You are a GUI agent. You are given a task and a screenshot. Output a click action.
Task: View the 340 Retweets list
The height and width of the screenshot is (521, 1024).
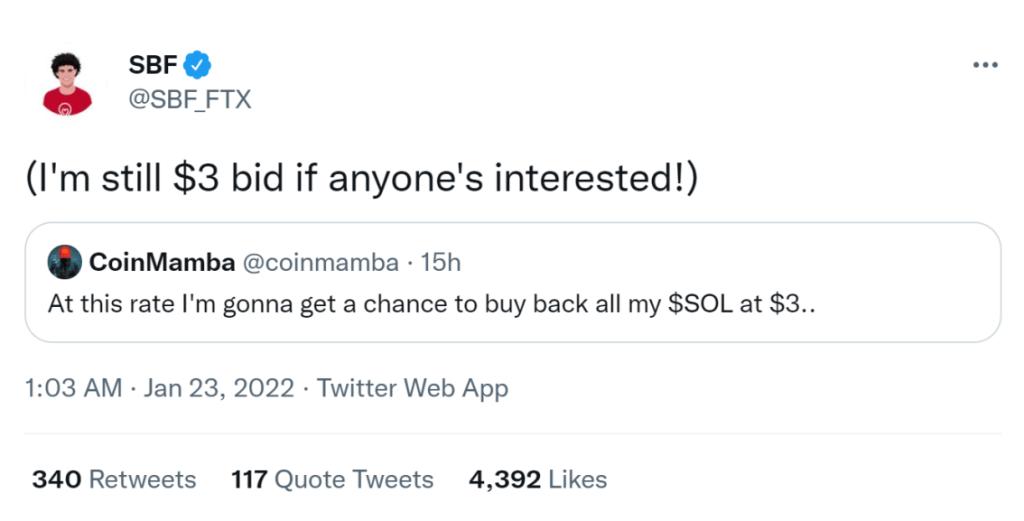tap(114, 479)
